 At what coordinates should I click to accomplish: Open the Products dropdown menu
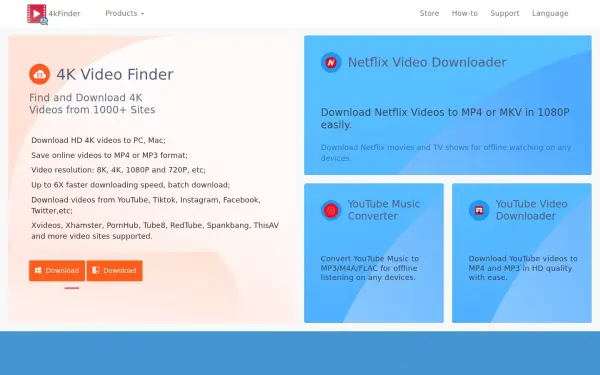point(125,13)
